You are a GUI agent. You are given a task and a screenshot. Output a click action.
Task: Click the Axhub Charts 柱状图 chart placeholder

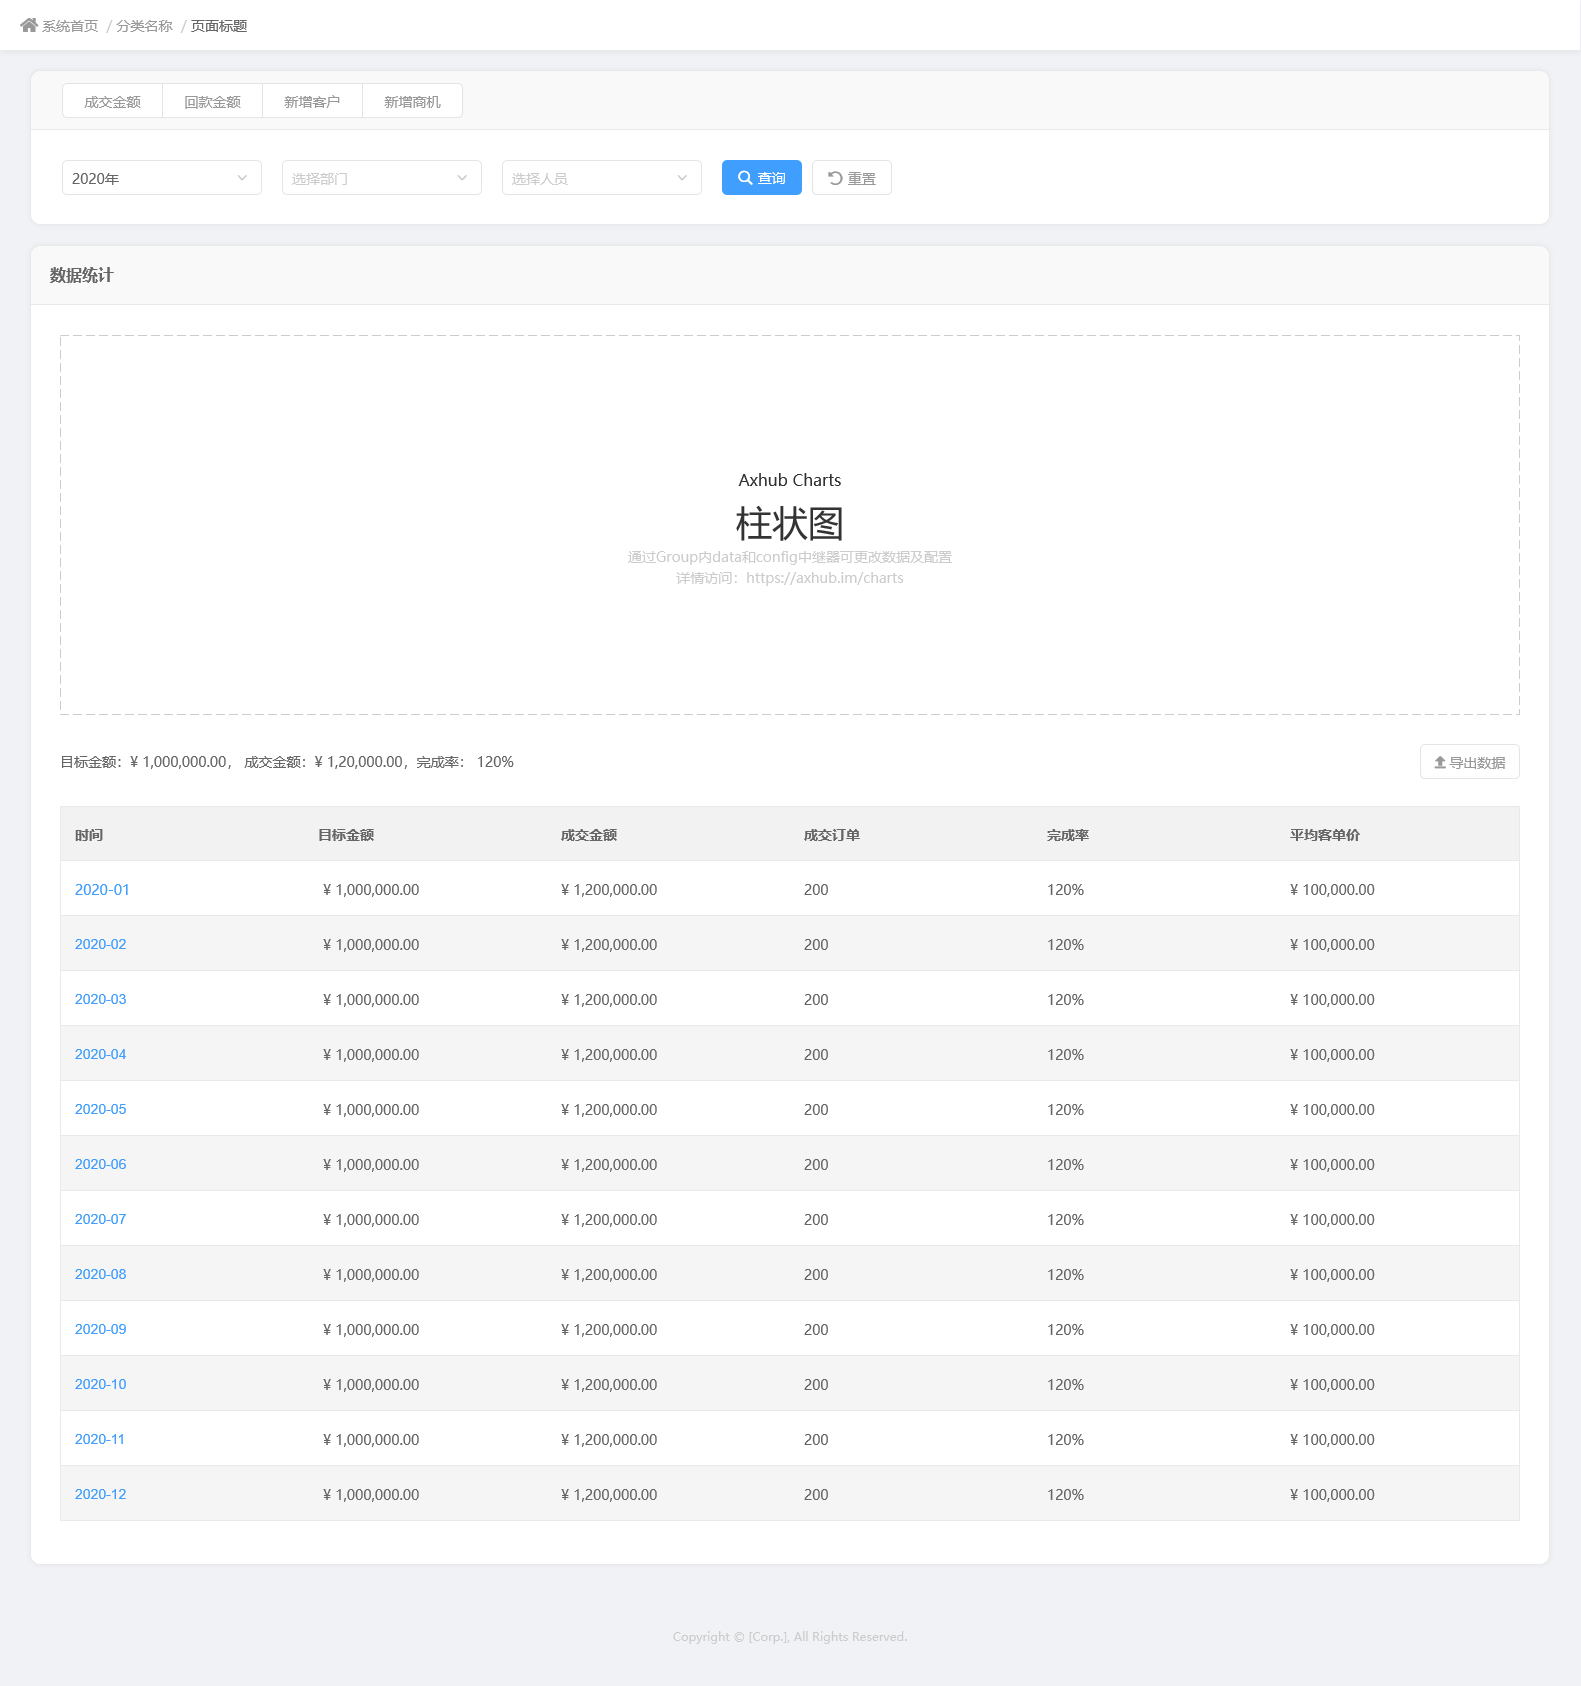pyautogui.click(x=790, y=525)
